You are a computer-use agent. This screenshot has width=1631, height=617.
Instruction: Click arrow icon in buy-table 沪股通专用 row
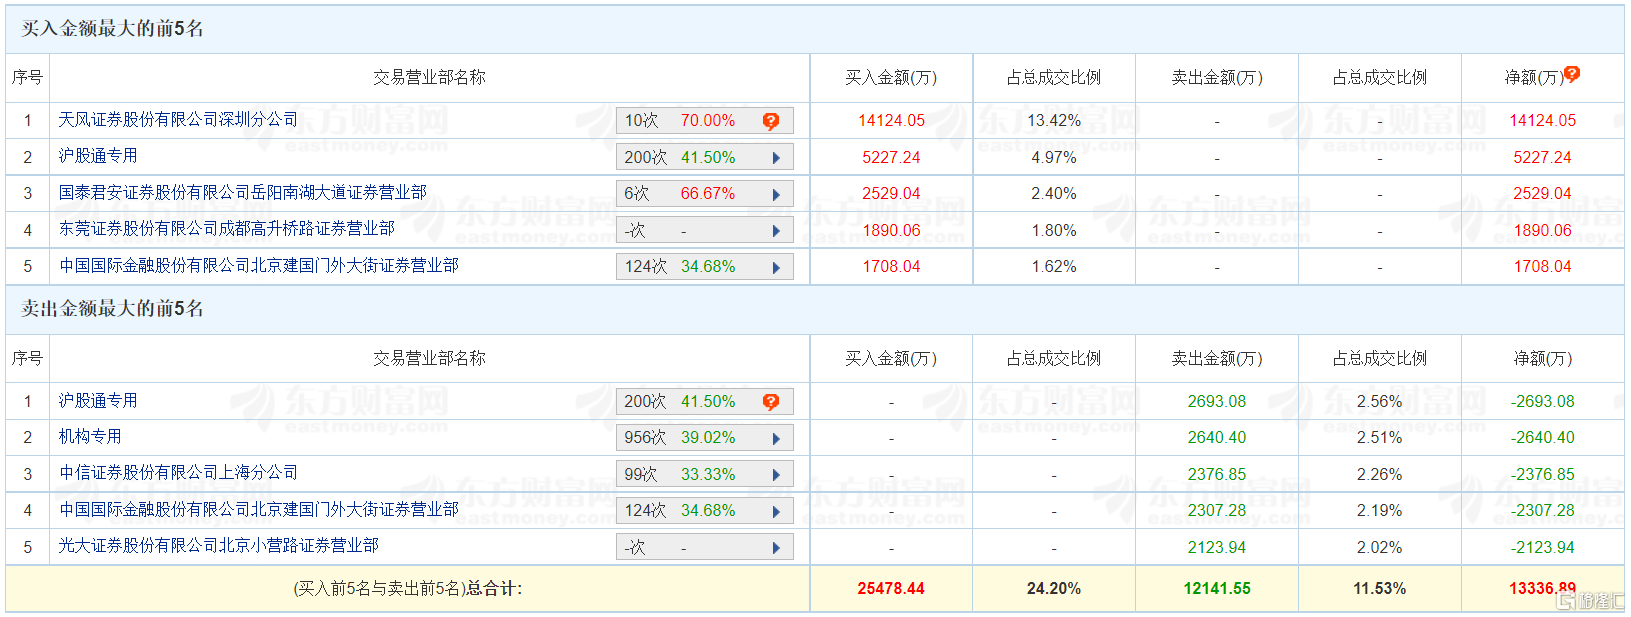click(x=776, y=158)
